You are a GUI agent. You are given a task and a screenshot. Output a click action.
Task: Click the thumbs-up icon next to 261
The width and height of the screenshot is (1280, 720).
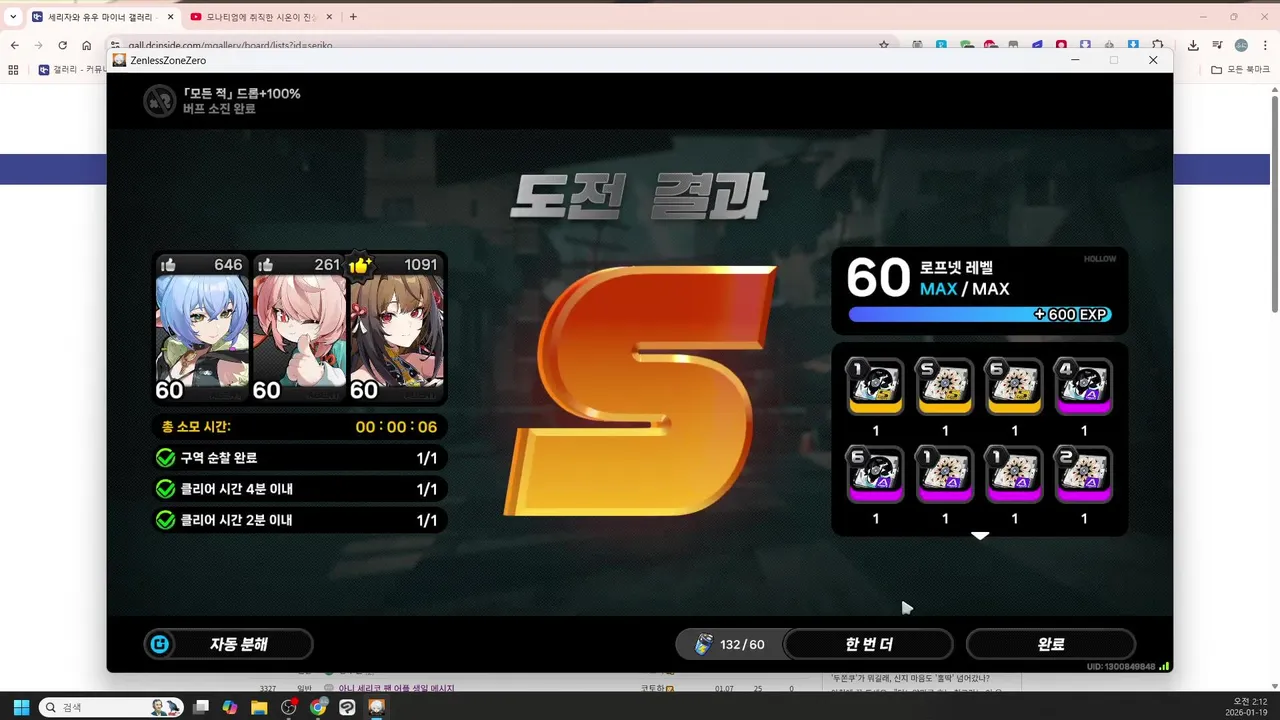click(x=265, y=265)
